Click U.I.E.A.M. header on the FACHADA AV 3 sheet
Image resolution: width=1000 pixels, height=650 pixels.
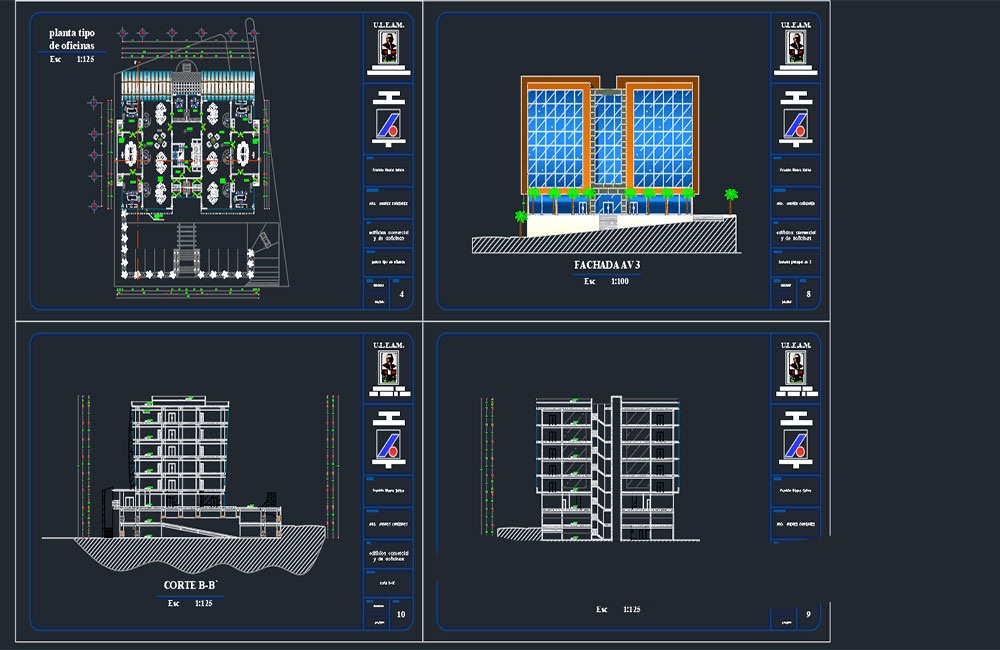[796, 25]
